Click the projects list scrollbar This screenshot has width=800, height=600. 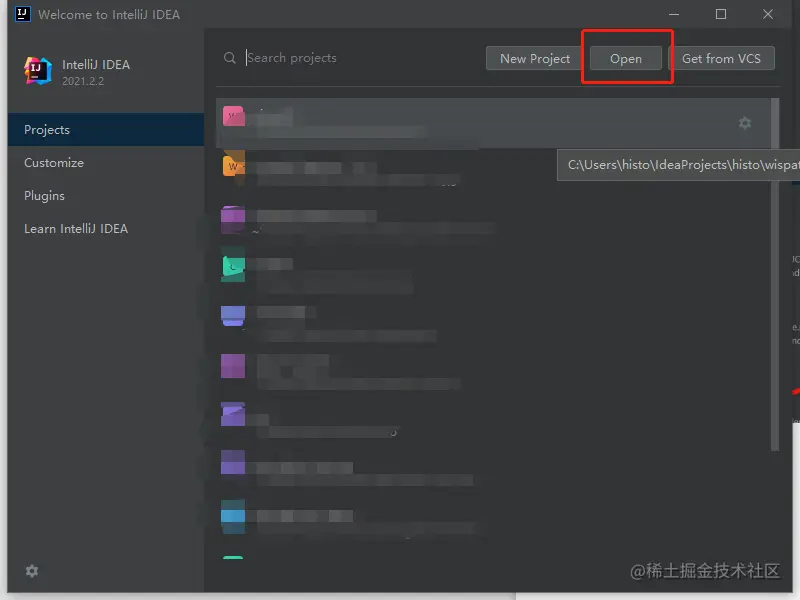click(775, 274)
